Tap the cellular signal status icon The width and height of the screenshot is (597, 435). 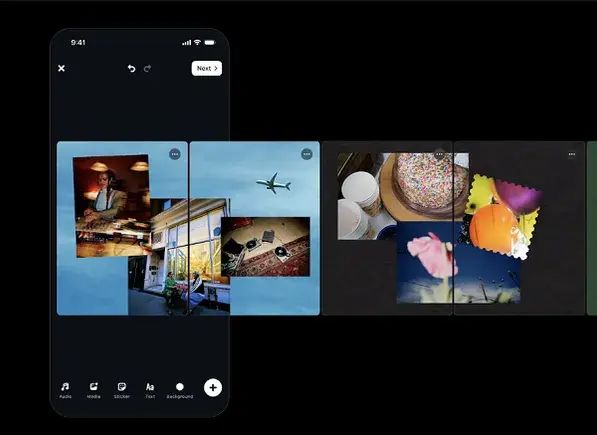pyautogui.click(x=187, y=43)
